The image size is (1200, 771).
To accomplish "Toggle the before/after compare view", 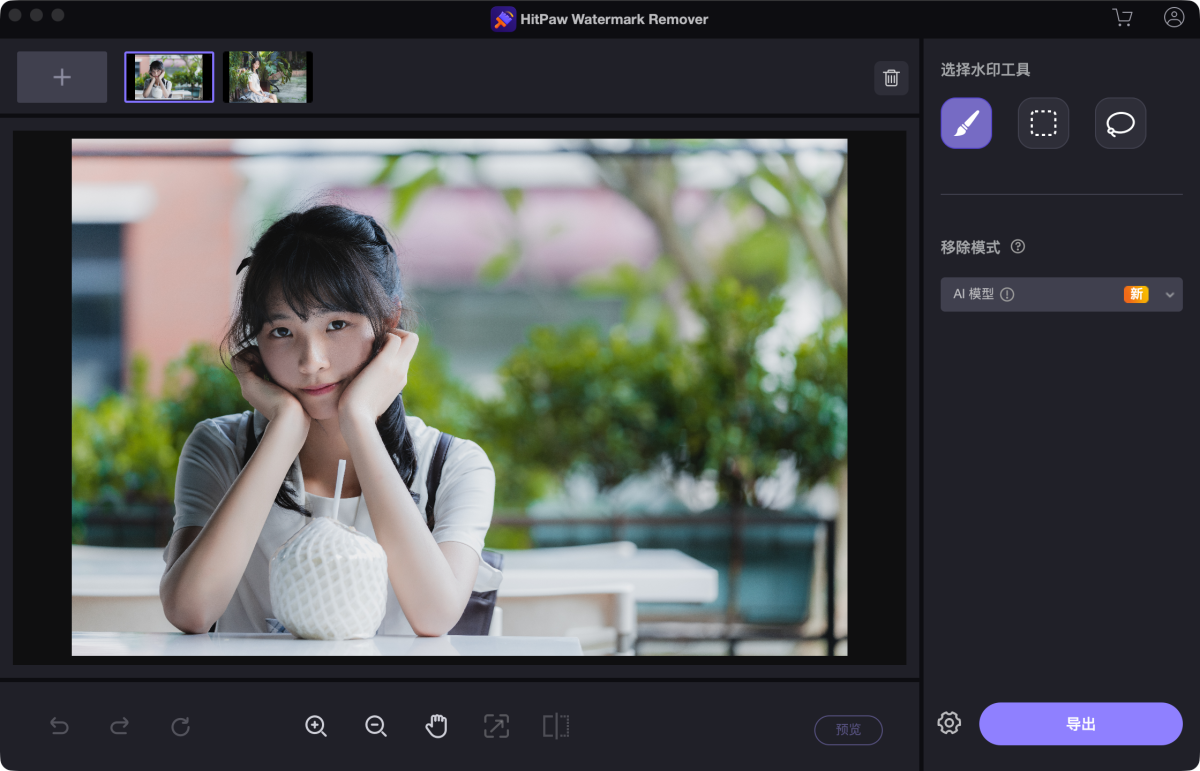I will (x=556, y=727).
